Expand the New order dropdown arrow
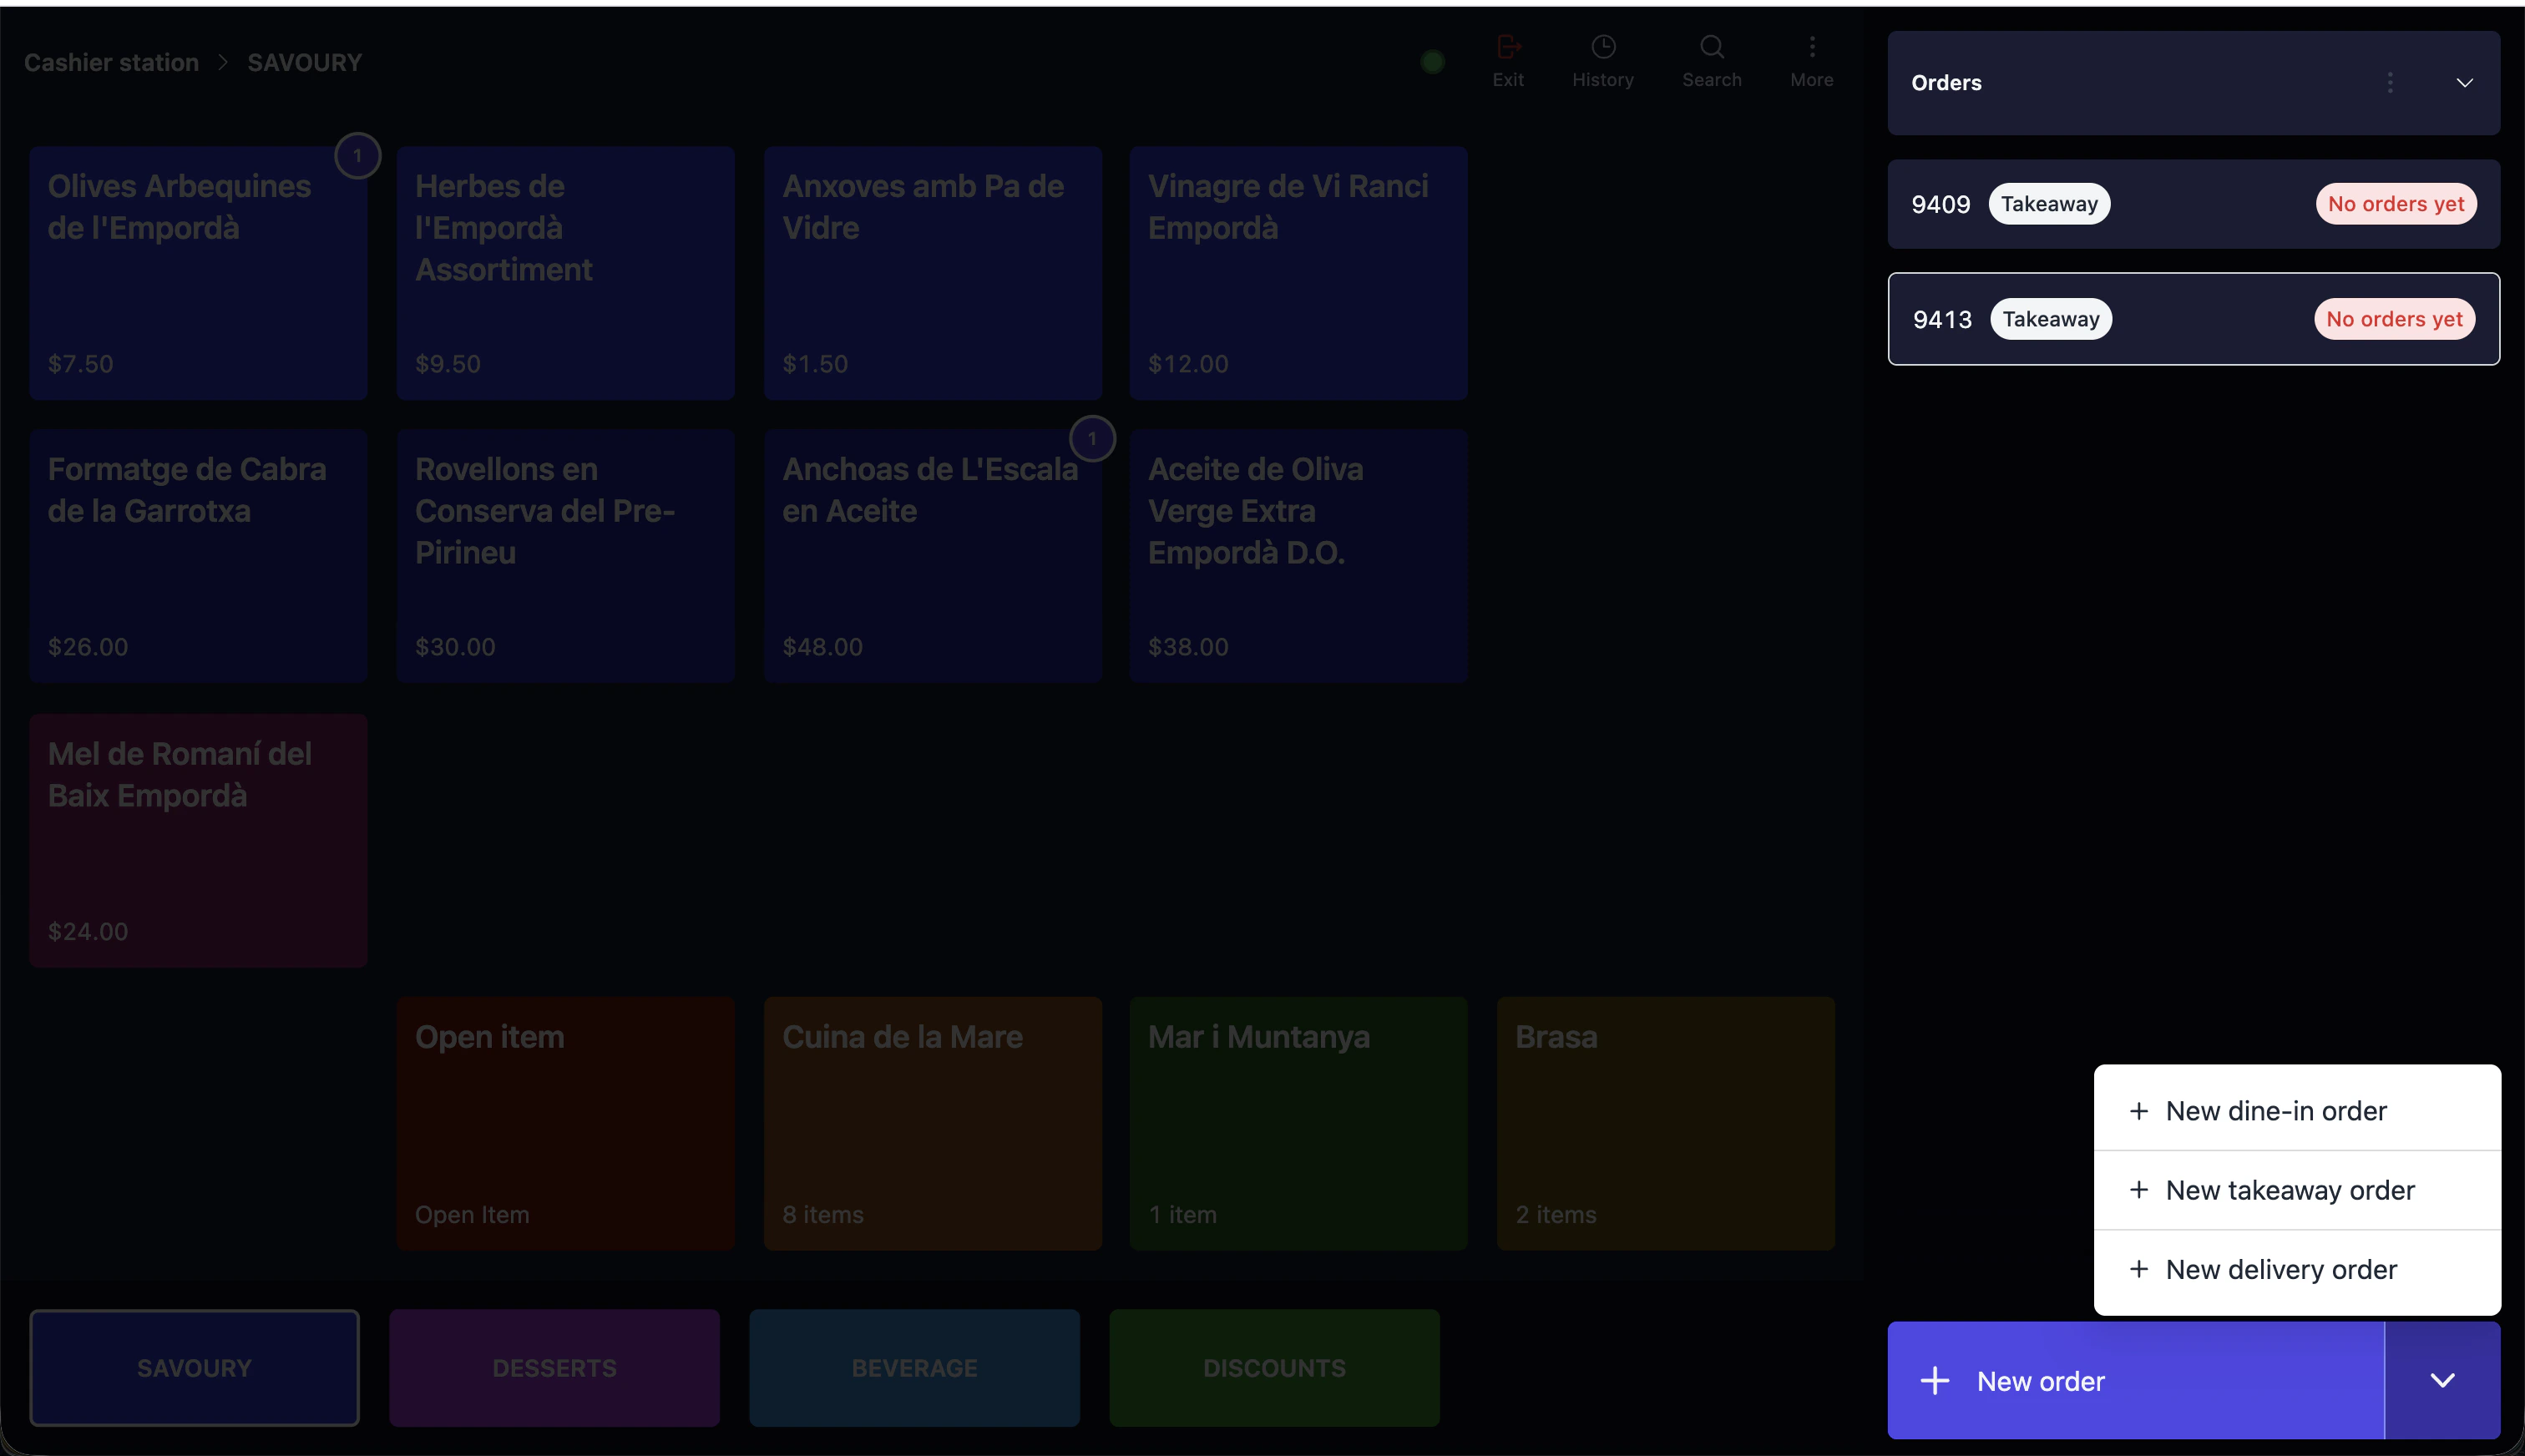 pos(2442,1379)
